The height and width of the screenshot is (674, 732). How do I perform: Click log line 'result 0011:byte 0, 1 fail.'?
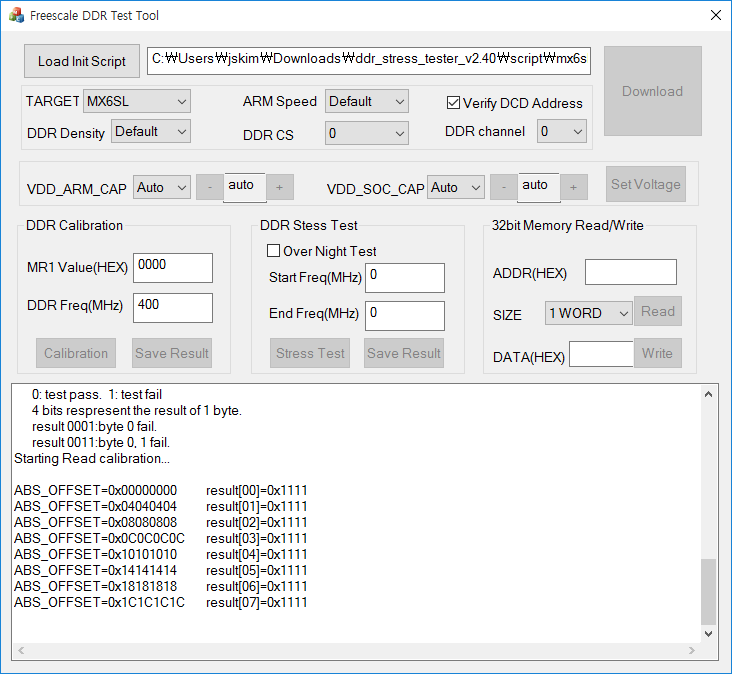click(x=101, y=442)
